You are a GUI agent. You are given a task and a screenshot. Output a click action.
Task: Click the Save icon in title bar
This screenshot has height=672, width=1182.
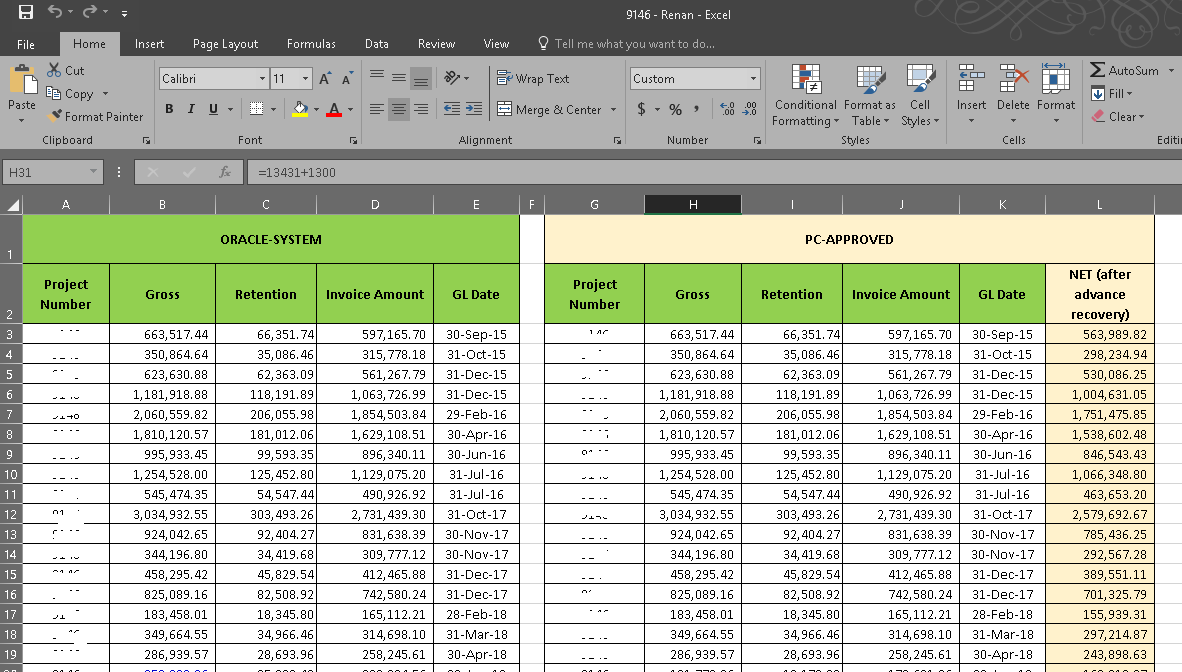tap(26, 13)
